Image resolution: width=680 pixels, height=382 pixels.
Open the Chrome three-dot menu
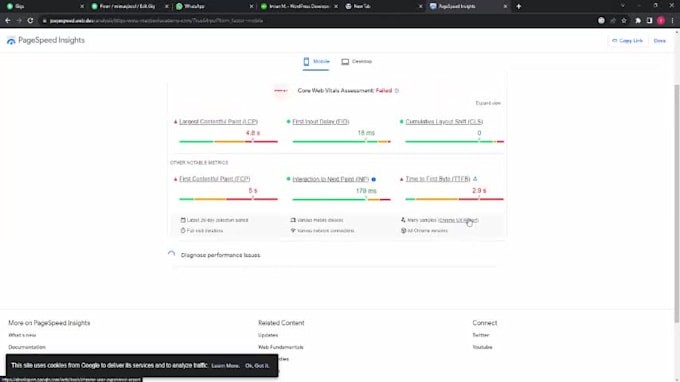673,20
